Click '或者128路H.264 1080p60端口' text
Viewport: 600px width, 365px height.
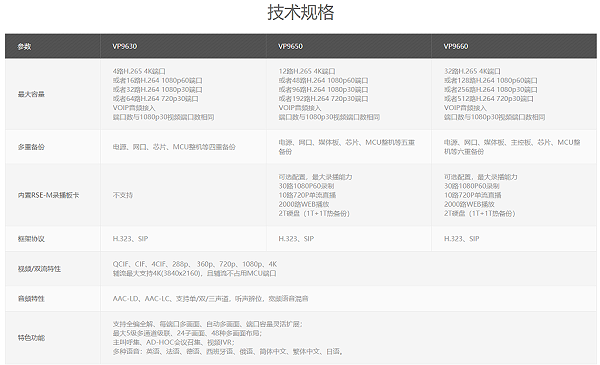pos(491,80)
